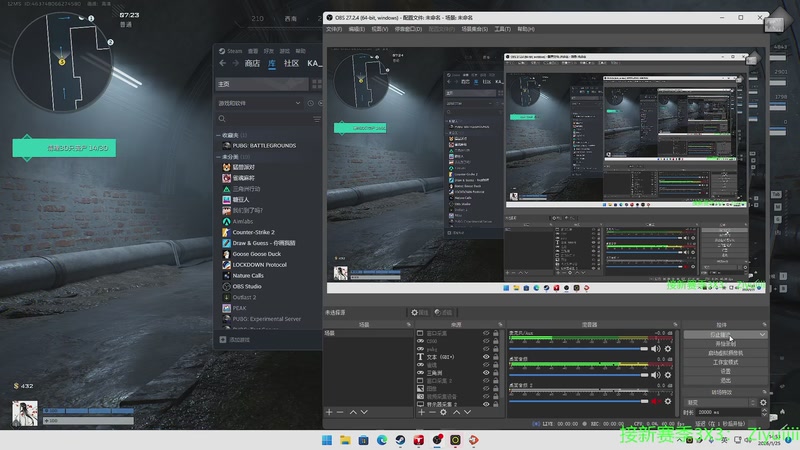This screenshot has width=800, height=450.
Task: Pop out the mixer dock panel icon
Action: pyautogui.click(x=676, y=324)
